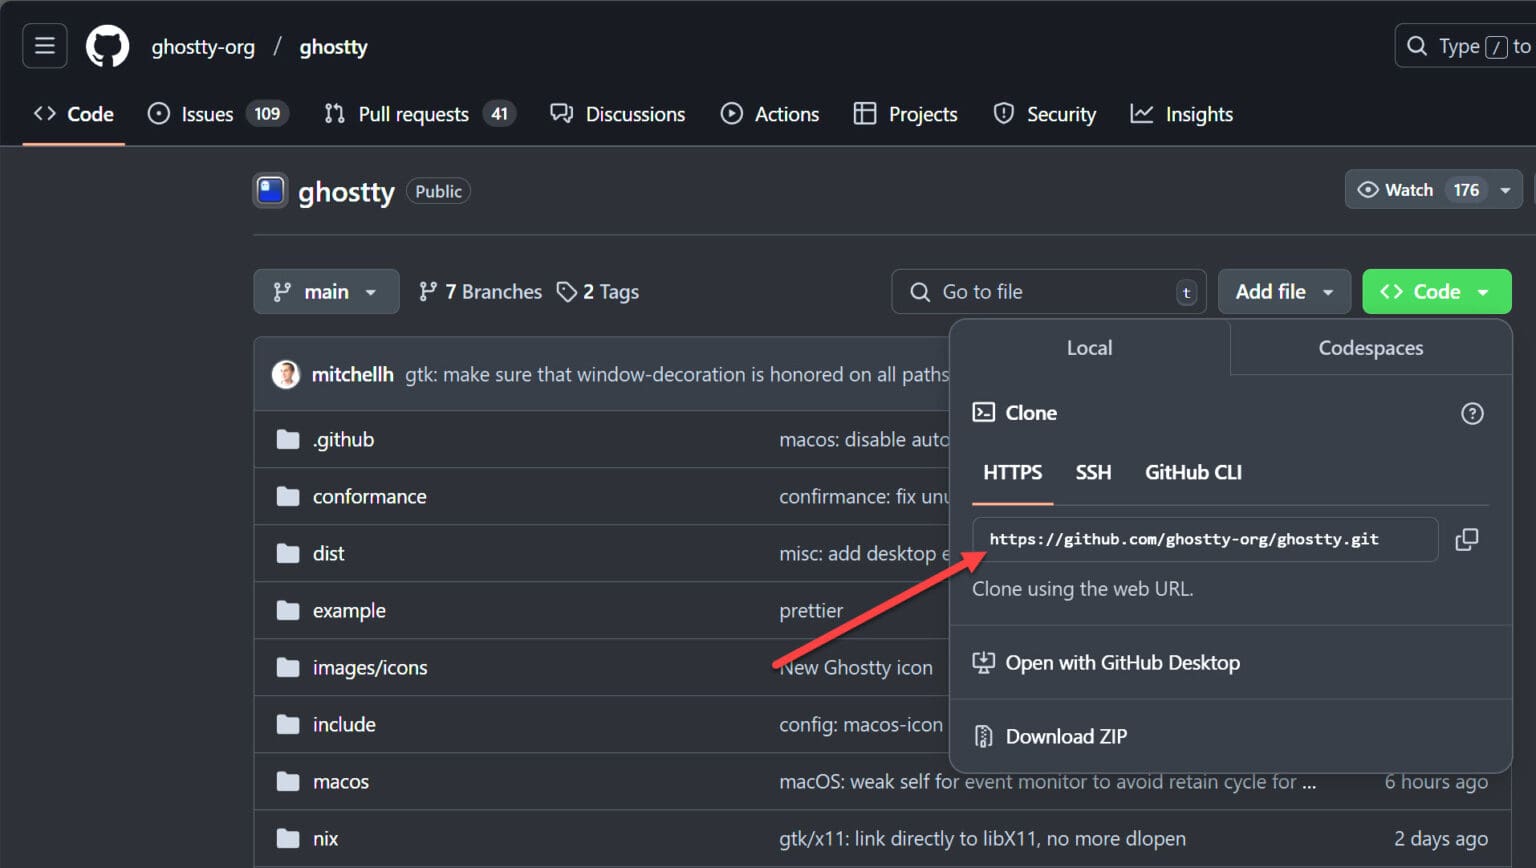The image size is (1536, 868).
Task: Switch to the Codespaces tab
Action: click(1370, 348)
